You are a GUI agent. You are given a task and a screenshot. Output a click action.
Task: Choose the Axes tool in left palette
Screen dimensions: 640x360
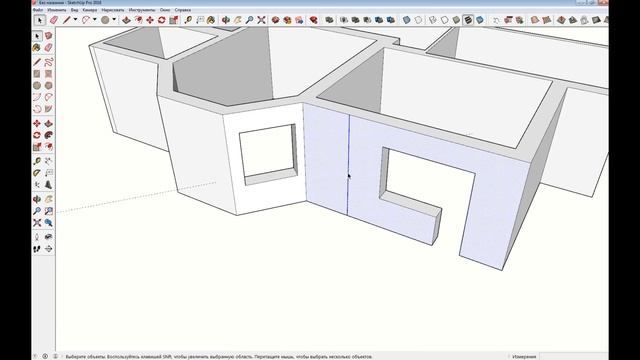click(37, 185)
